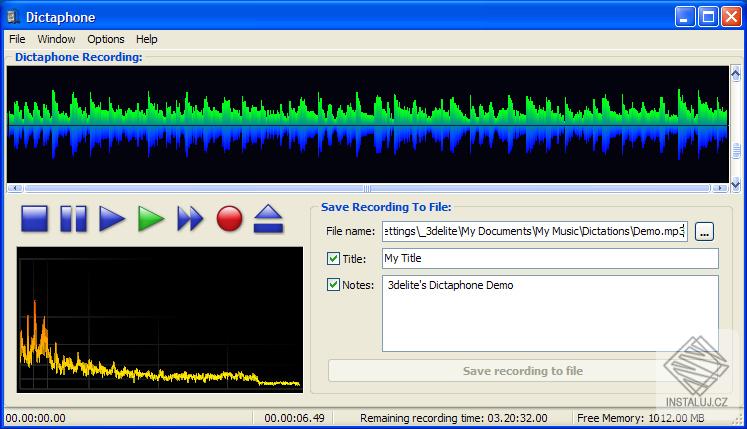
Task: Open the Help menu
Action: [x=147, y=39]
